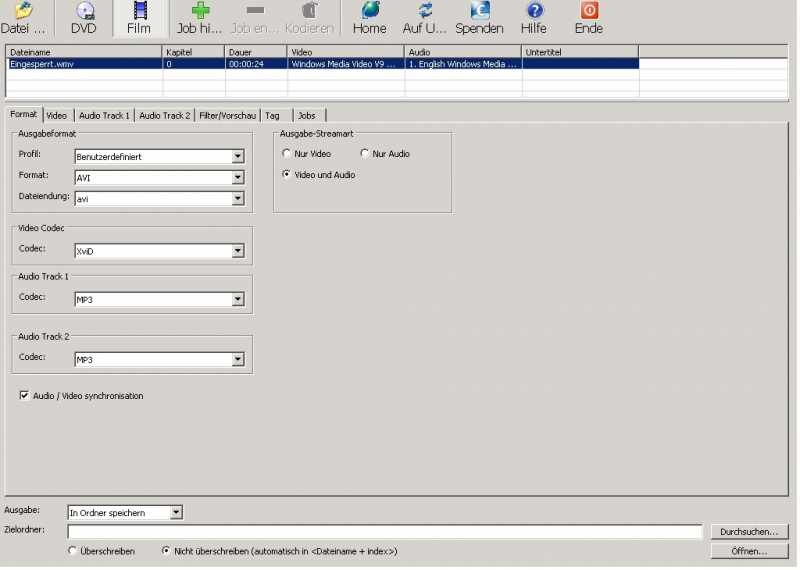Expand the Profil dropdown

click(238, 156)
